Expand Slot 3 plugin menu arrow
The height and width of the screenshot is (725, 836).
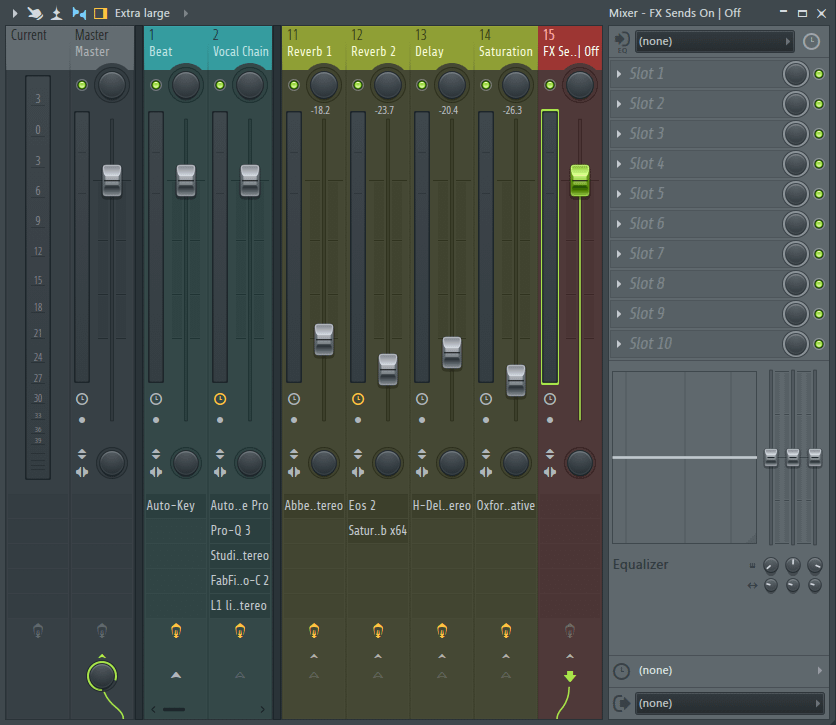click(619, 134)
